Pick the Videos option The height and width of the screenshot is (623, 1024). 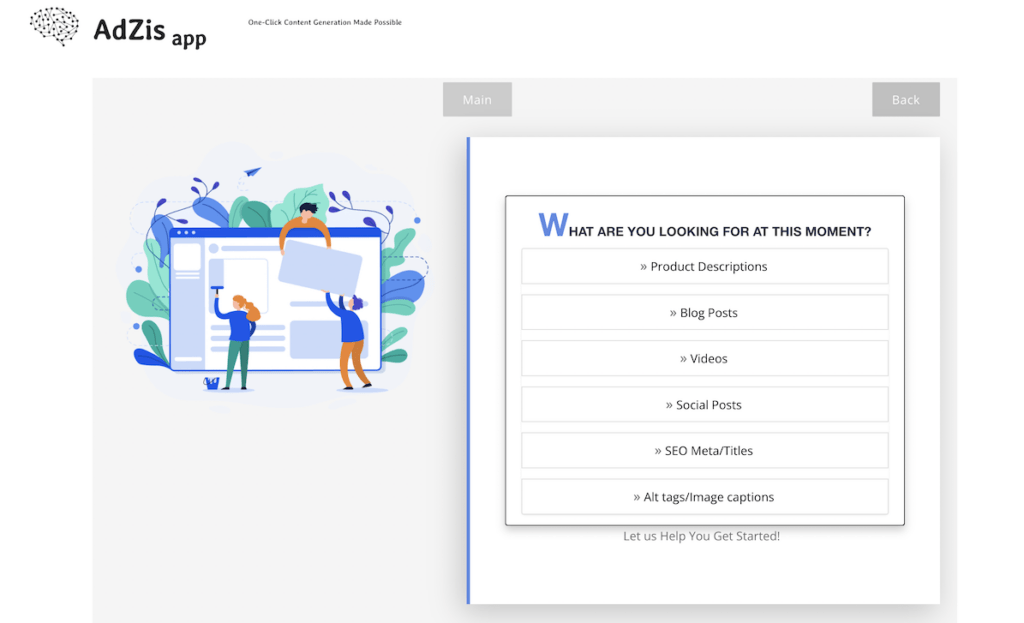tap(705, 359)
